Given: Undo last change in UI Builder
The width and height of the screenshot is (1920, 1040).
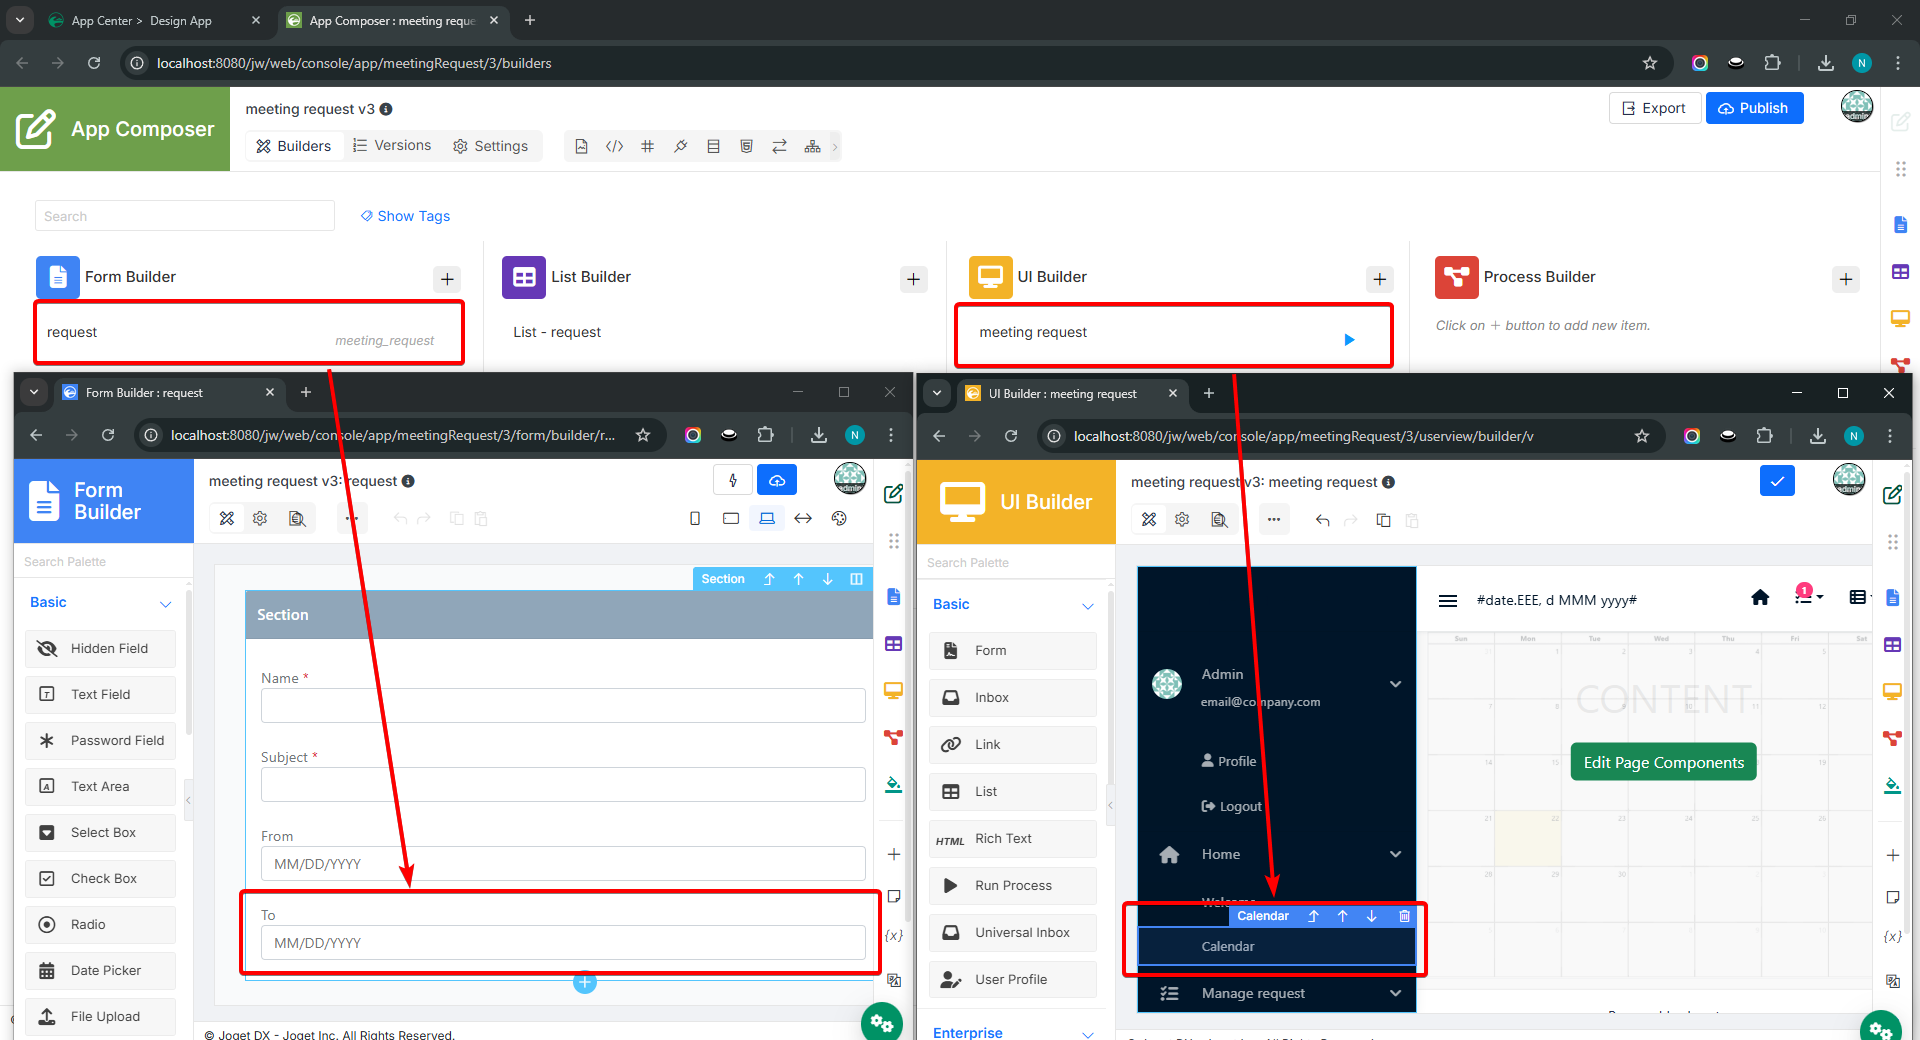Looking at the screenshot, I should 1322,520.
